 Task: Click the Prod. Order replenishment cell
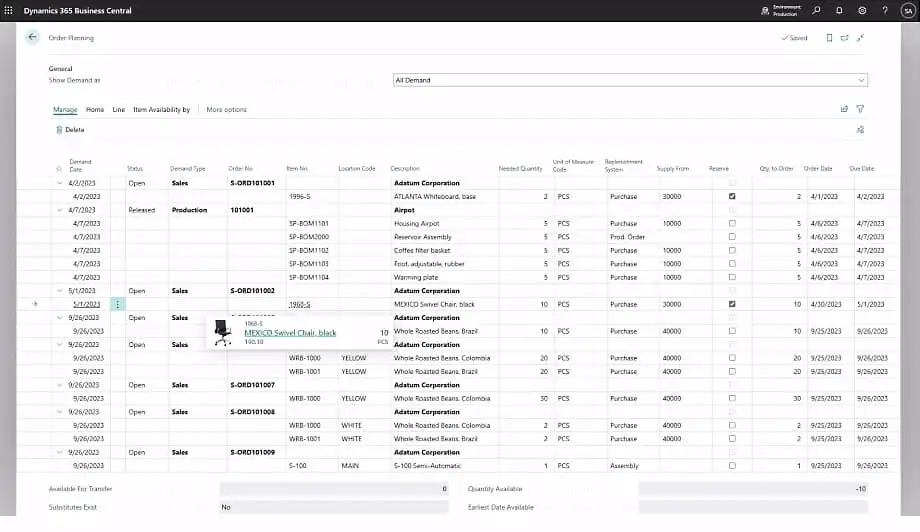tap(627, 237)
